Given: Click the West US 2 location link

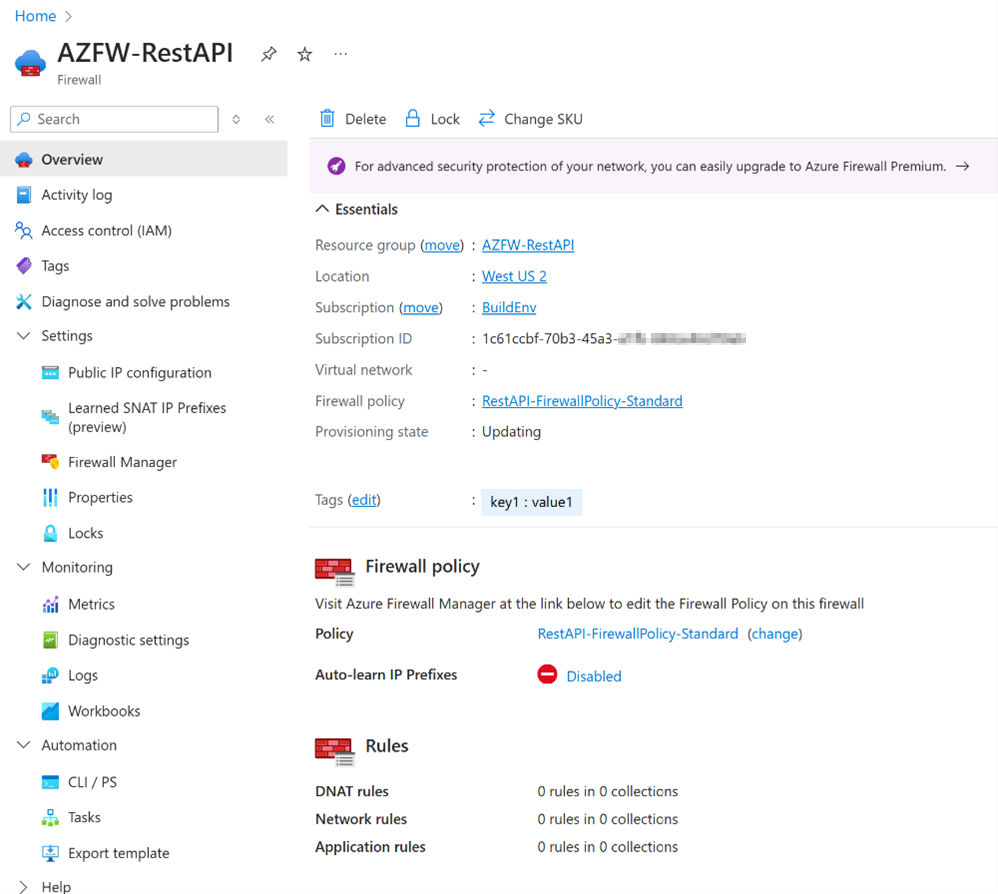Looking at the screenshot, I should coord(514,276).
